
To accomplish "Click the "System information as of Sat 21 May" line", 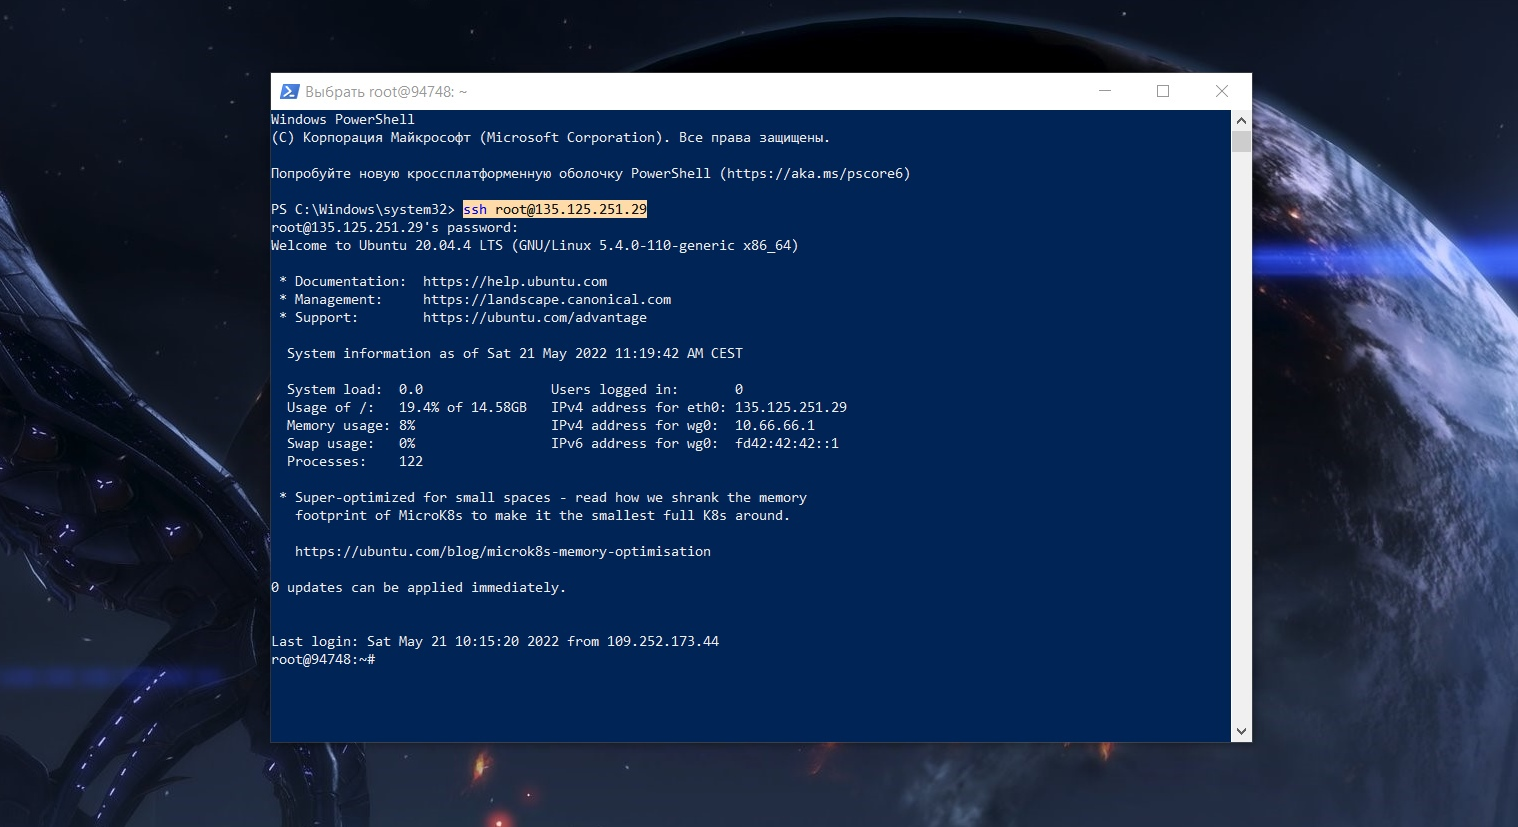I will click(x=515, y=353).
